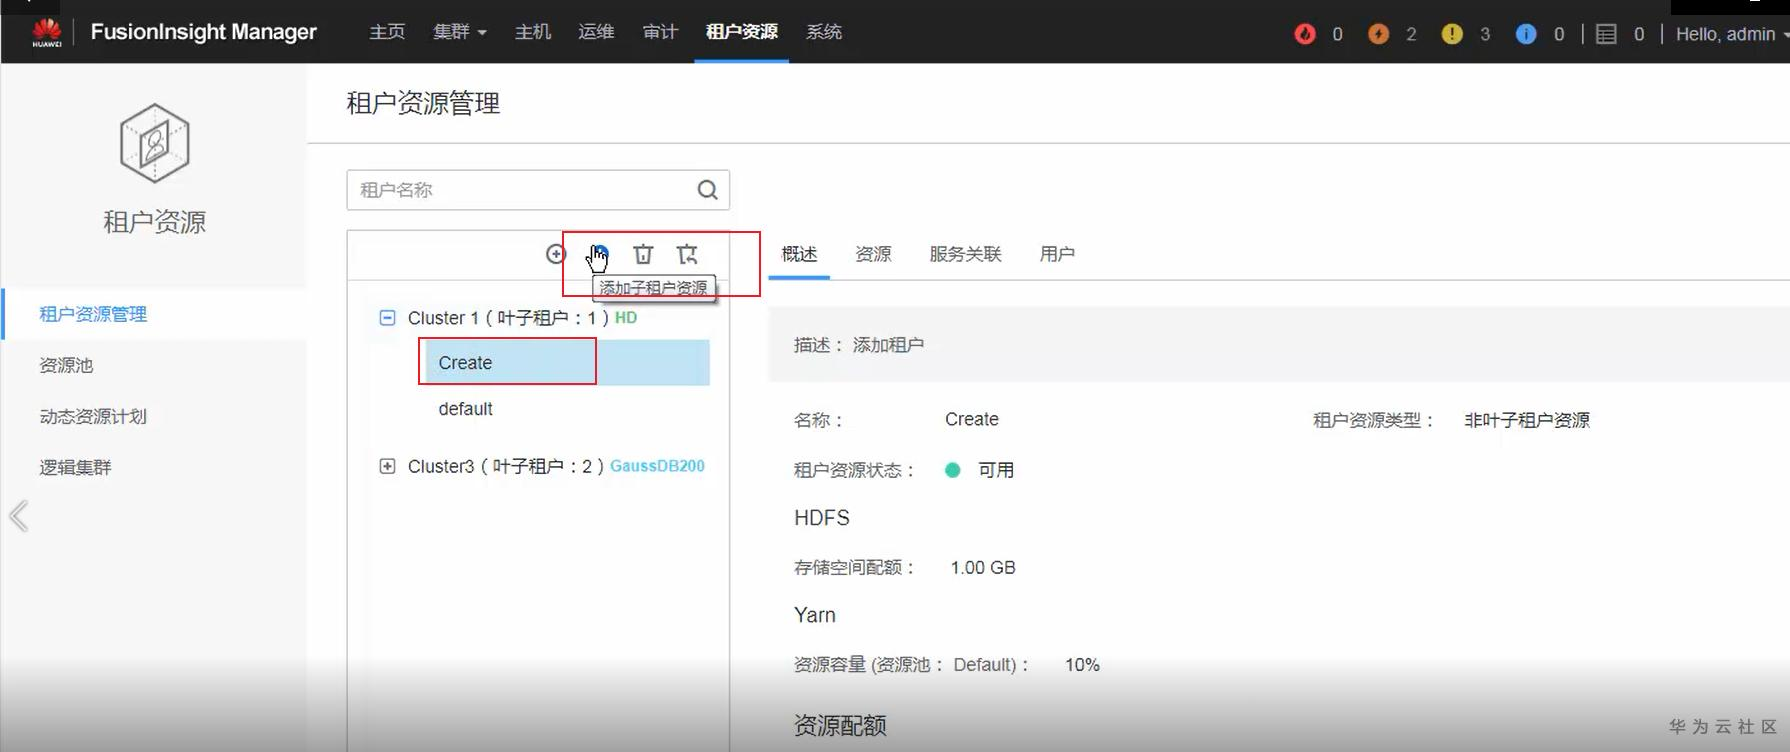Image resolution: width=1790 pixels, height=752 pixels.
Task: Open the red critical alarms indicator
Action: (1305, 34)
